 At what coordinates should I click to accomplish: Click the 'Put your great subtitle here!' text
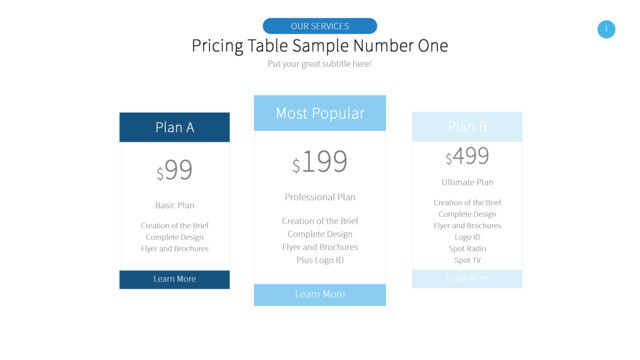320,64
